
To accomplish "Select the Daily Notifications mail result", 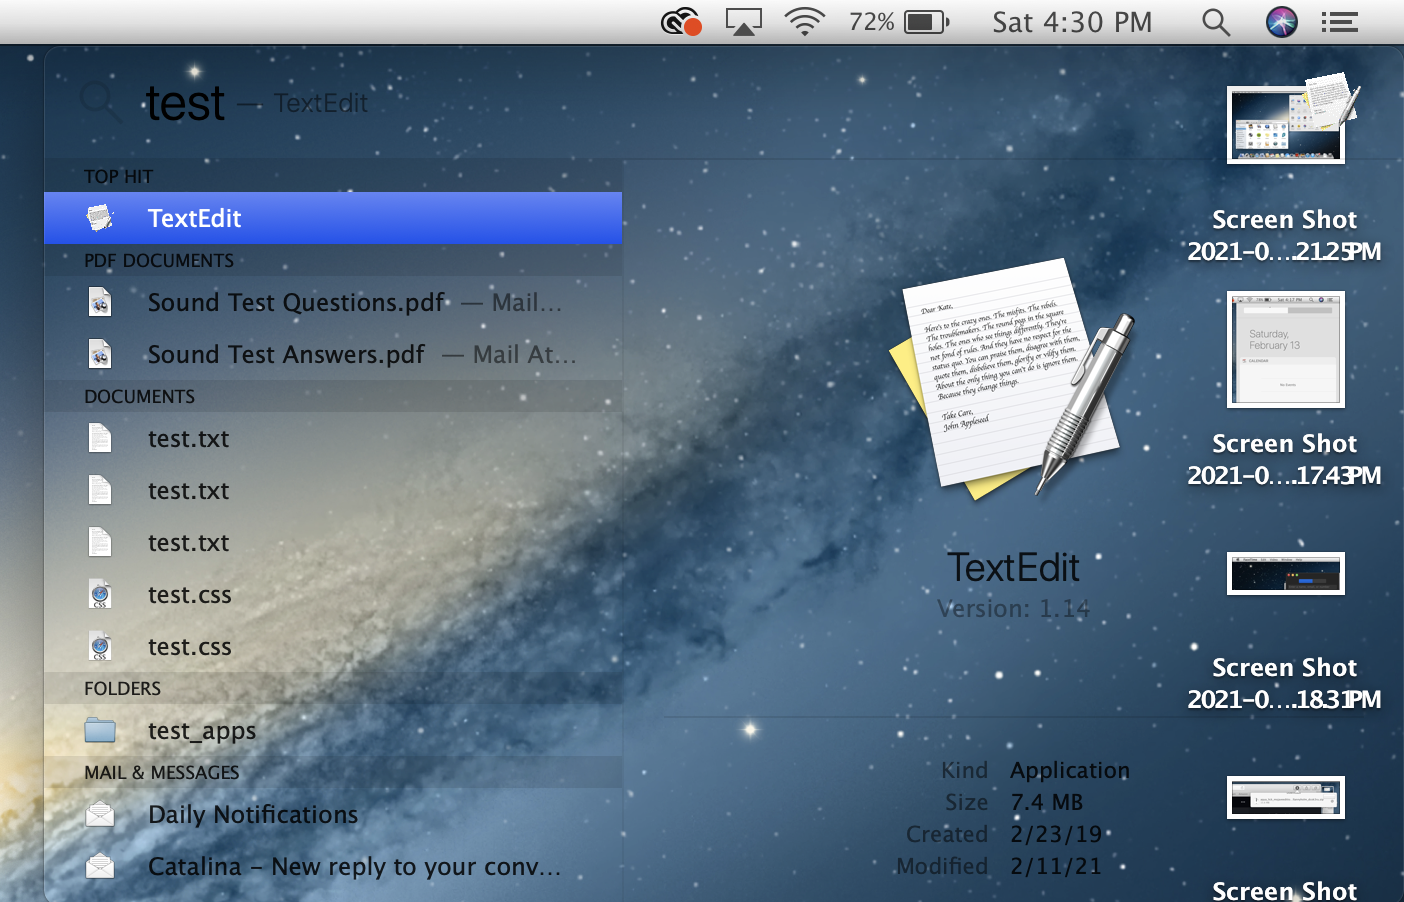I will (333, 814).
